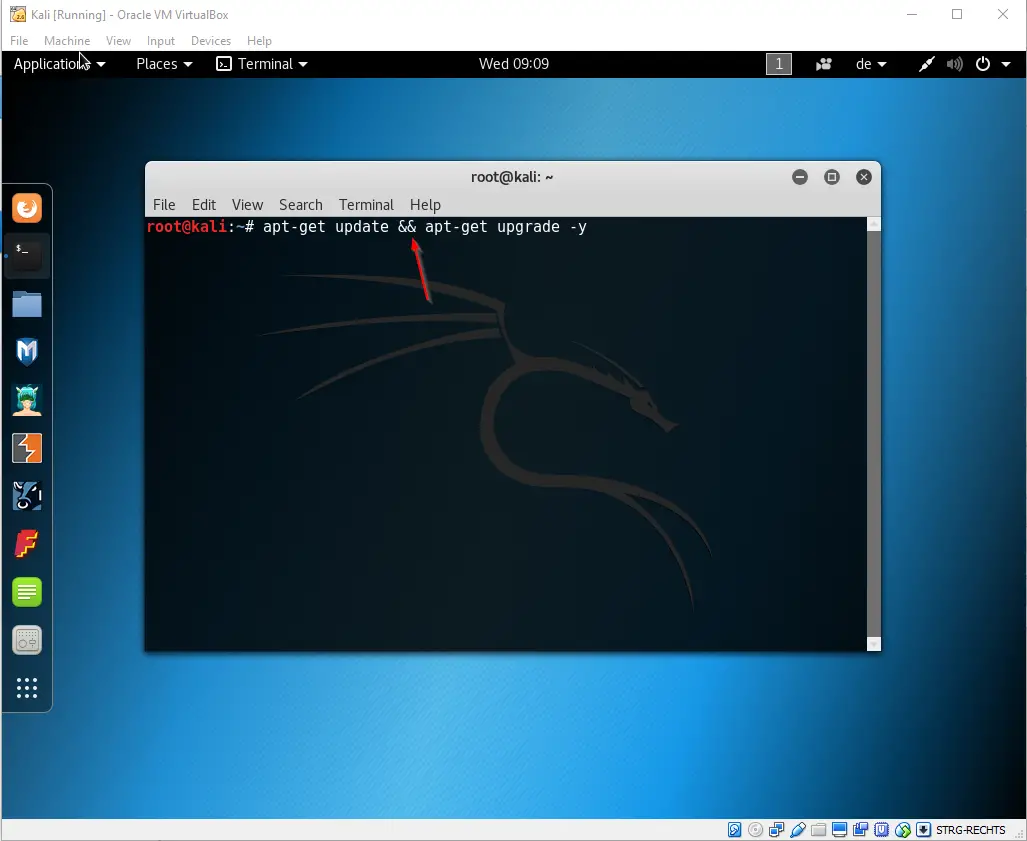The image size is (1027, 841).
Task: Click VirtualBox recording status icon
Action: 860,830
